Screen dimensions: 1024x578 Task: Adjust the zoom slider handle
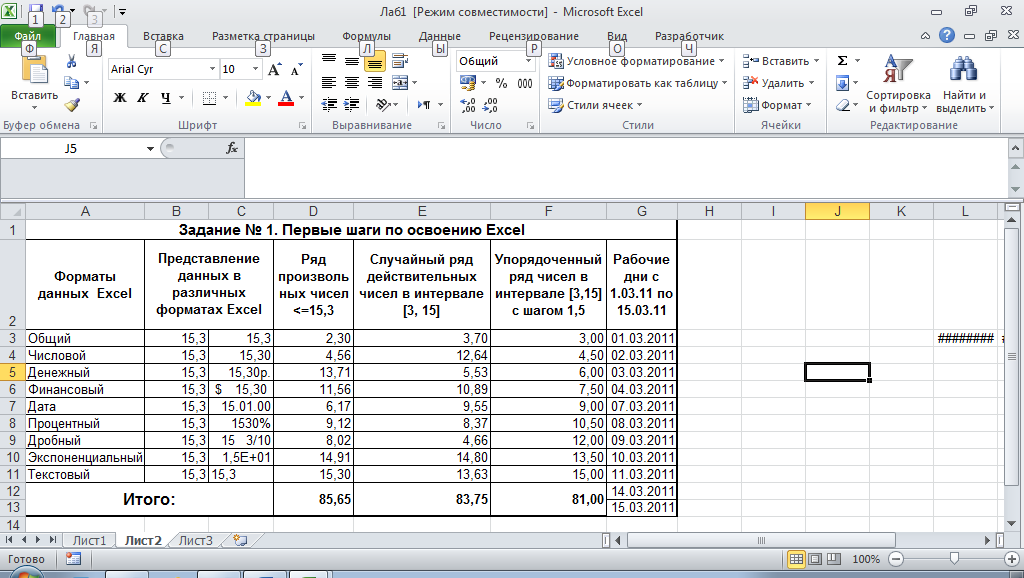point(954,558)
